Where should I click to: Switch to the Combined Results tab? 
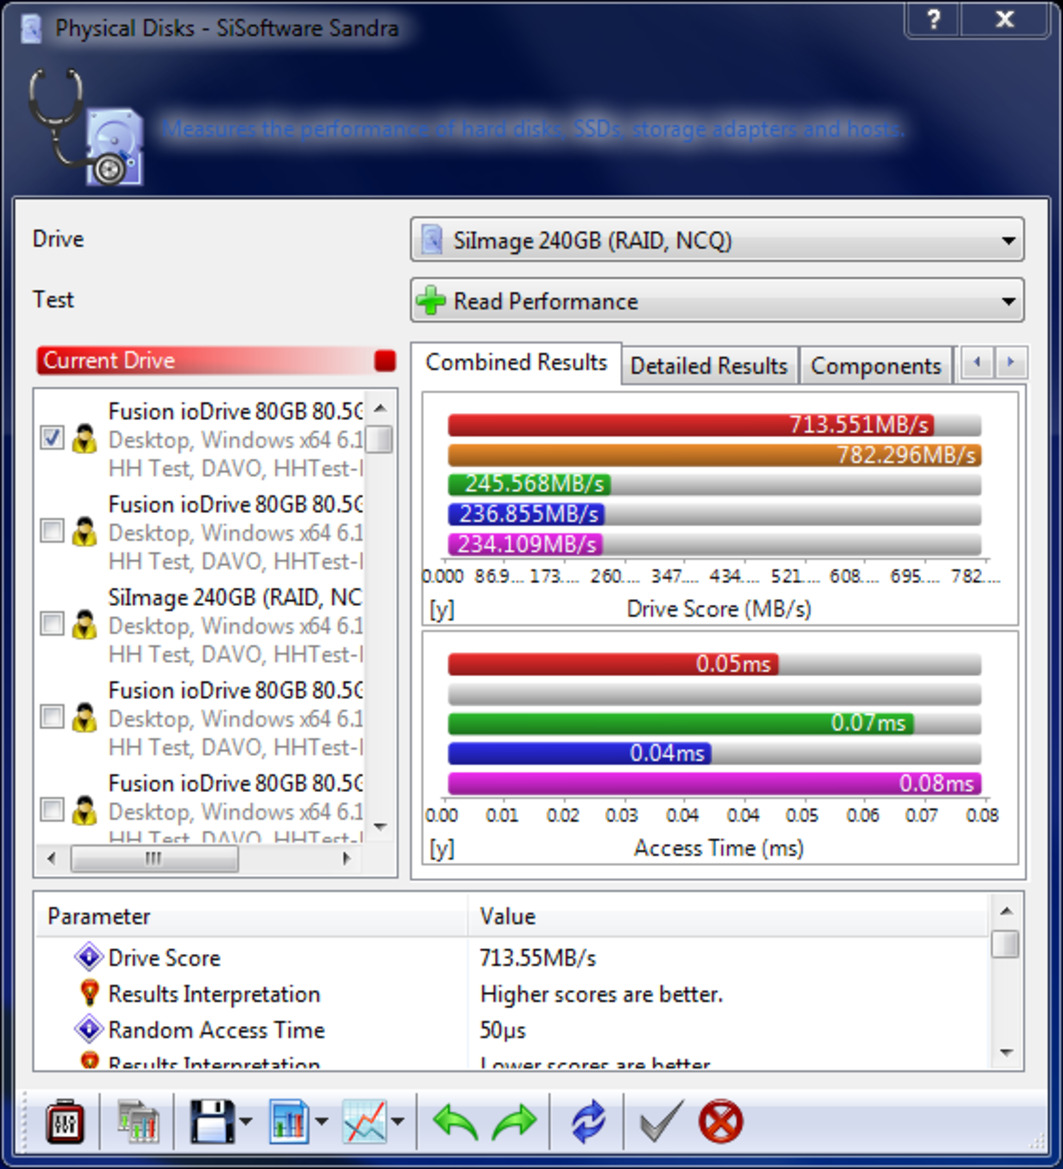click(516, 362)
